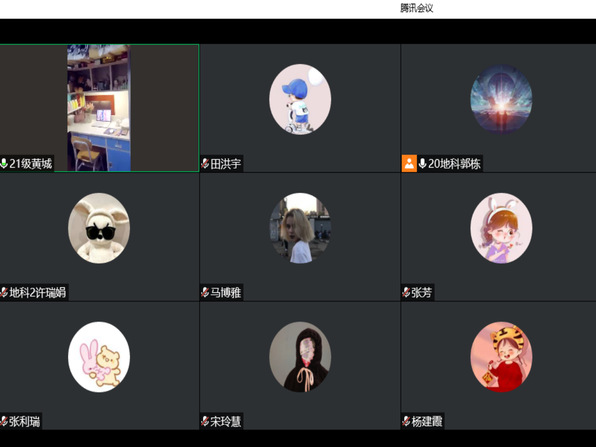Click the green microphone icon beside 21级黄城
Viewport: 596px width, 447px height.
[x=4, y=164]
